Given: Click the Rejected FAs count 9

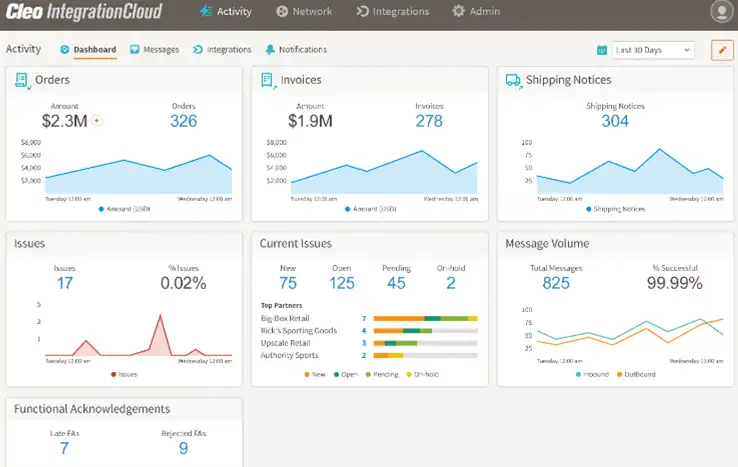Looking at the screenshot, I should pos(184,448).
